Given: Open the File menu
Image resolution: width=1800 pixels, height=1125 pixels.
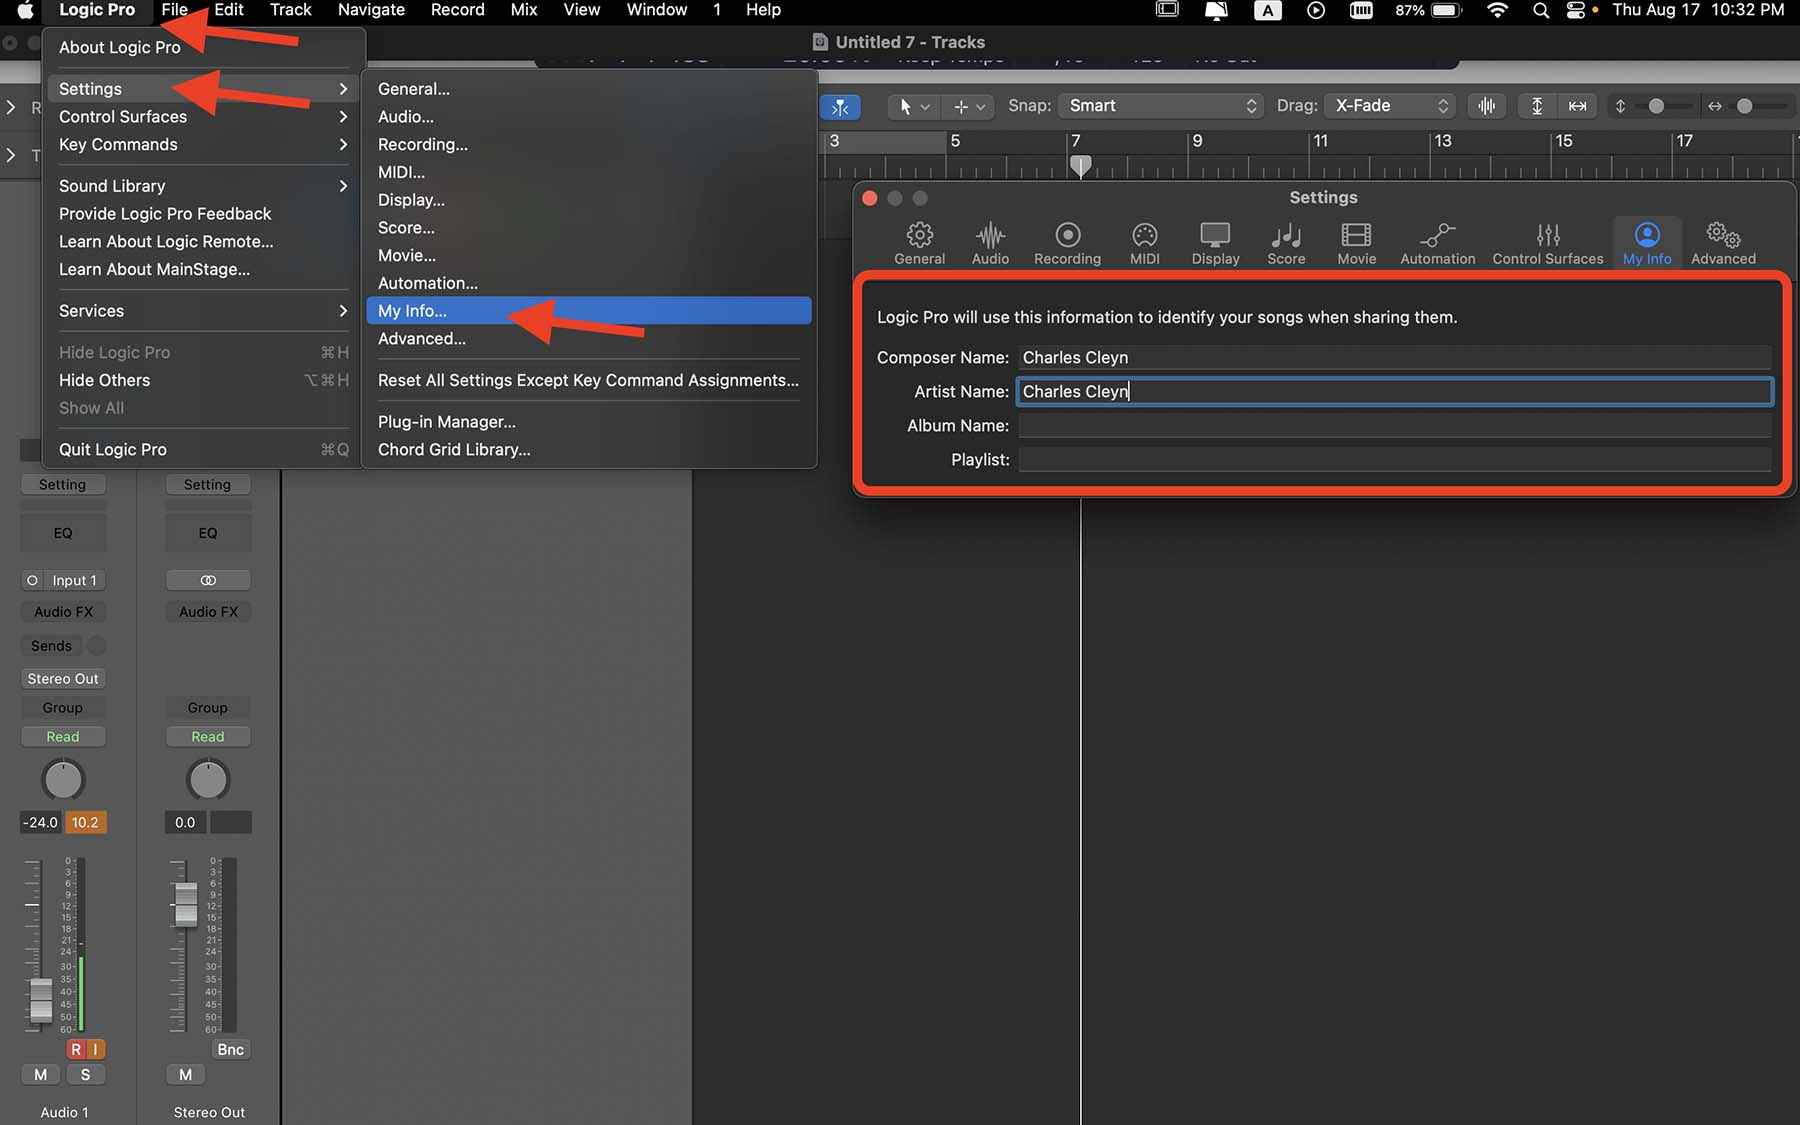Looking at the screenshot, I should click(x=175, y=10).
